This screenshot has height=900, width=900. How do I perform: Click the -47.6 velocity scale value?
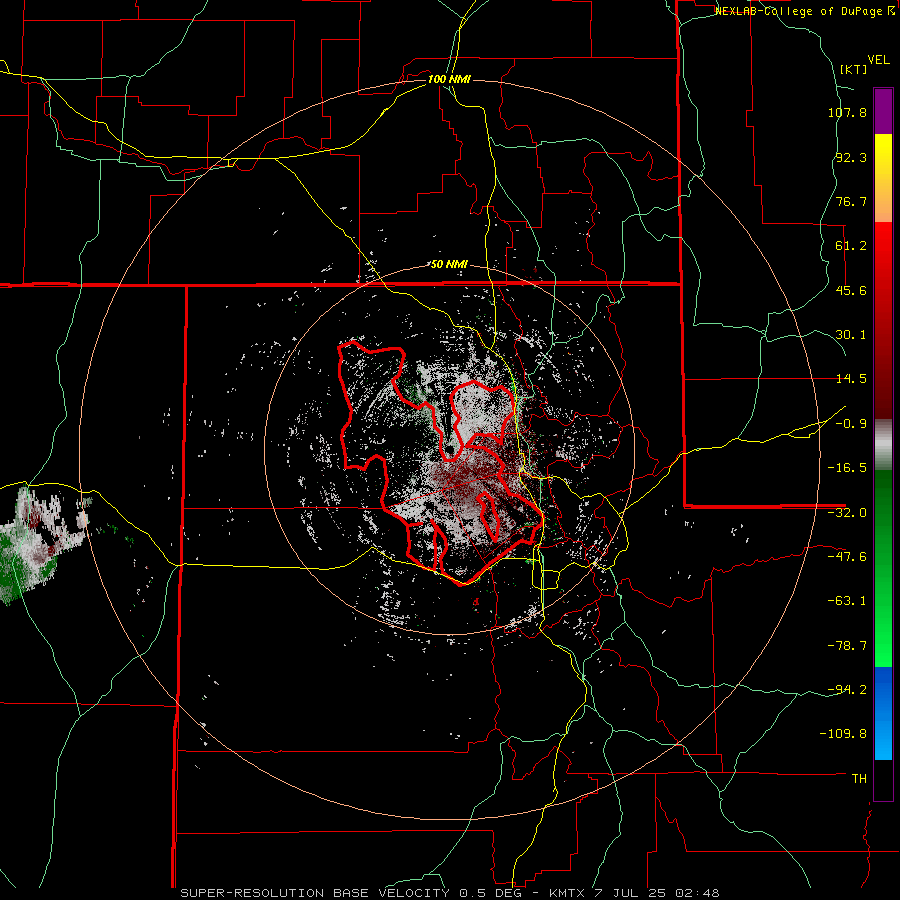point(847,557)
